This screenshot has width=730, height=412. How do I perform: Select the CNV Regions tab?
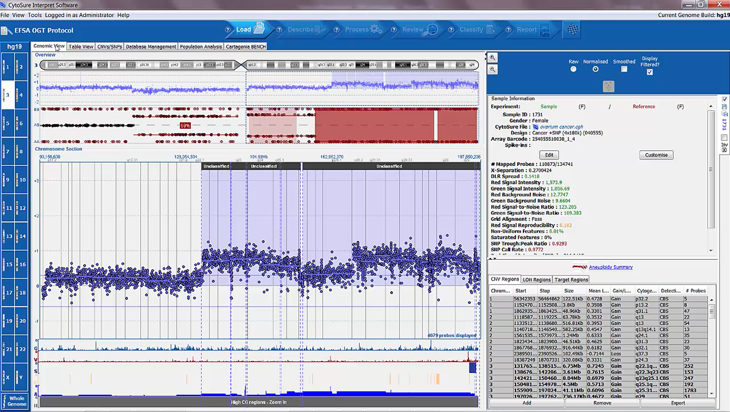[505, 279]
